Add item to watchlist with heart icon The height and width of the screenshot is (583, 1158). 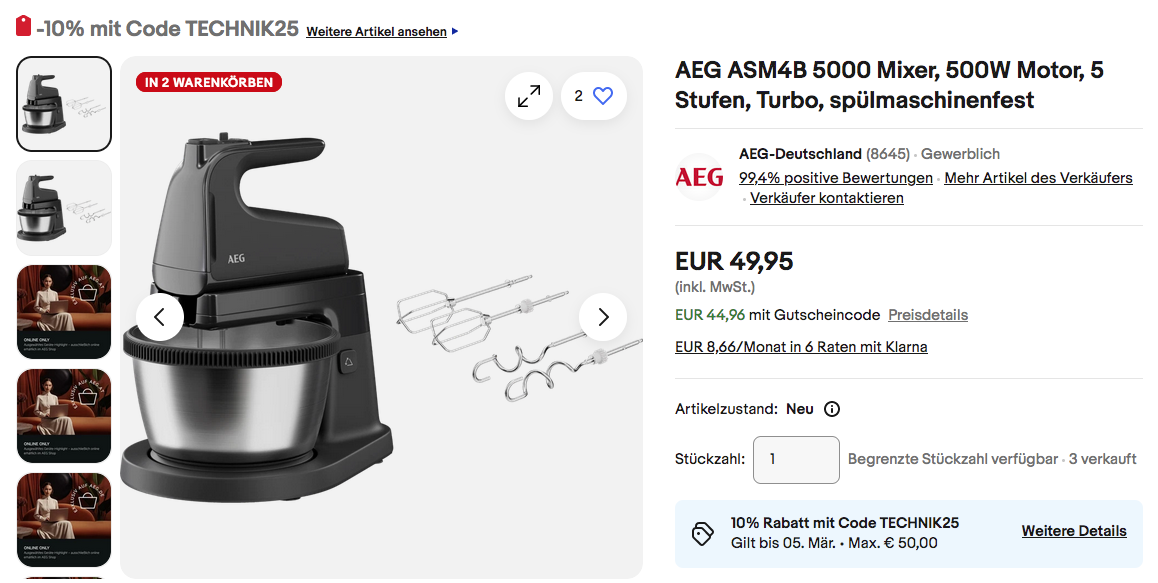(x=594, y=96)
